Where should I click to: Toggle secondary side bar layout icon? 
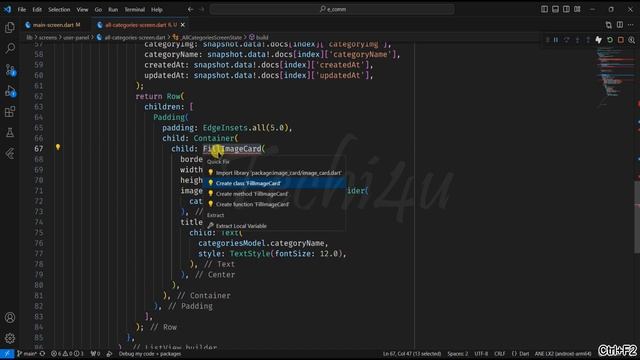click(566, 9)
